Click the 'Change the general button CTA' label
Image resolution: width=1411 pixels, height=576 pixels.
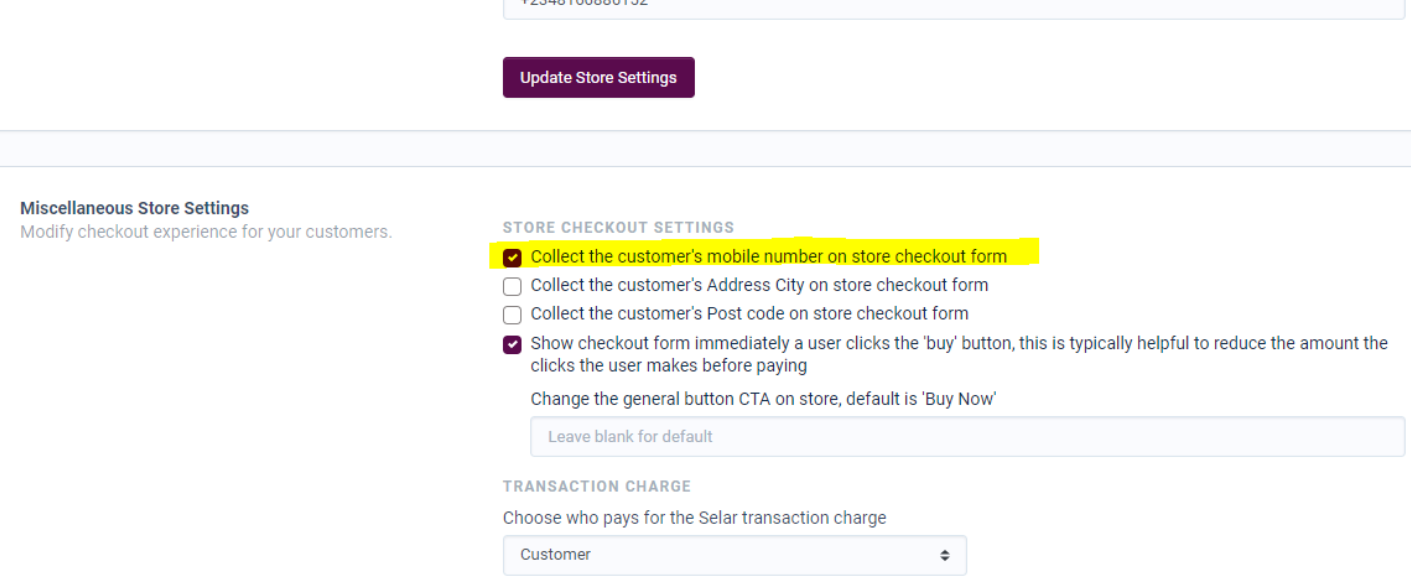(x=763, y=399)
